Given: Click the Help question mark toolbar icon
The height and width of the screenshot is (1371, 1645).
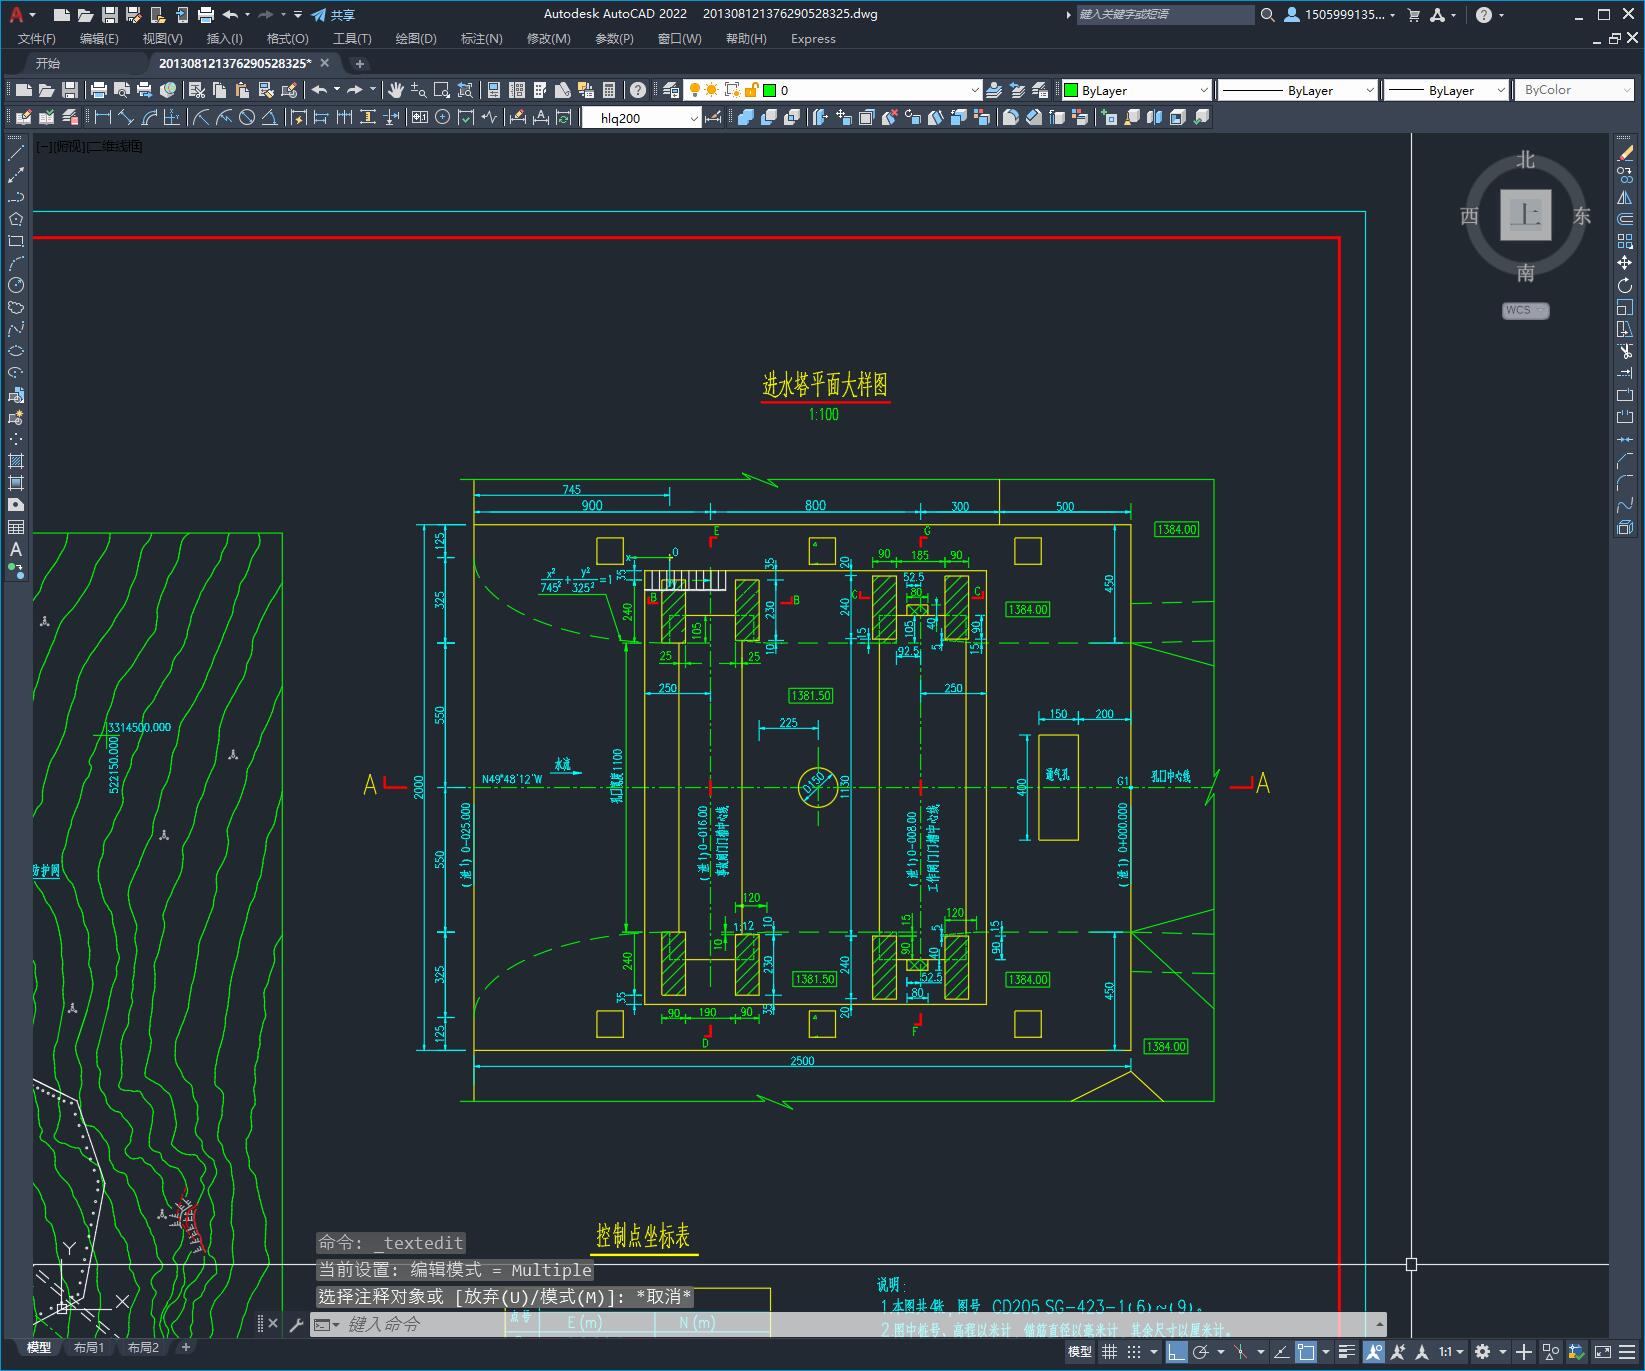Looking at the screenshot, I should click(x=638, y=90).
